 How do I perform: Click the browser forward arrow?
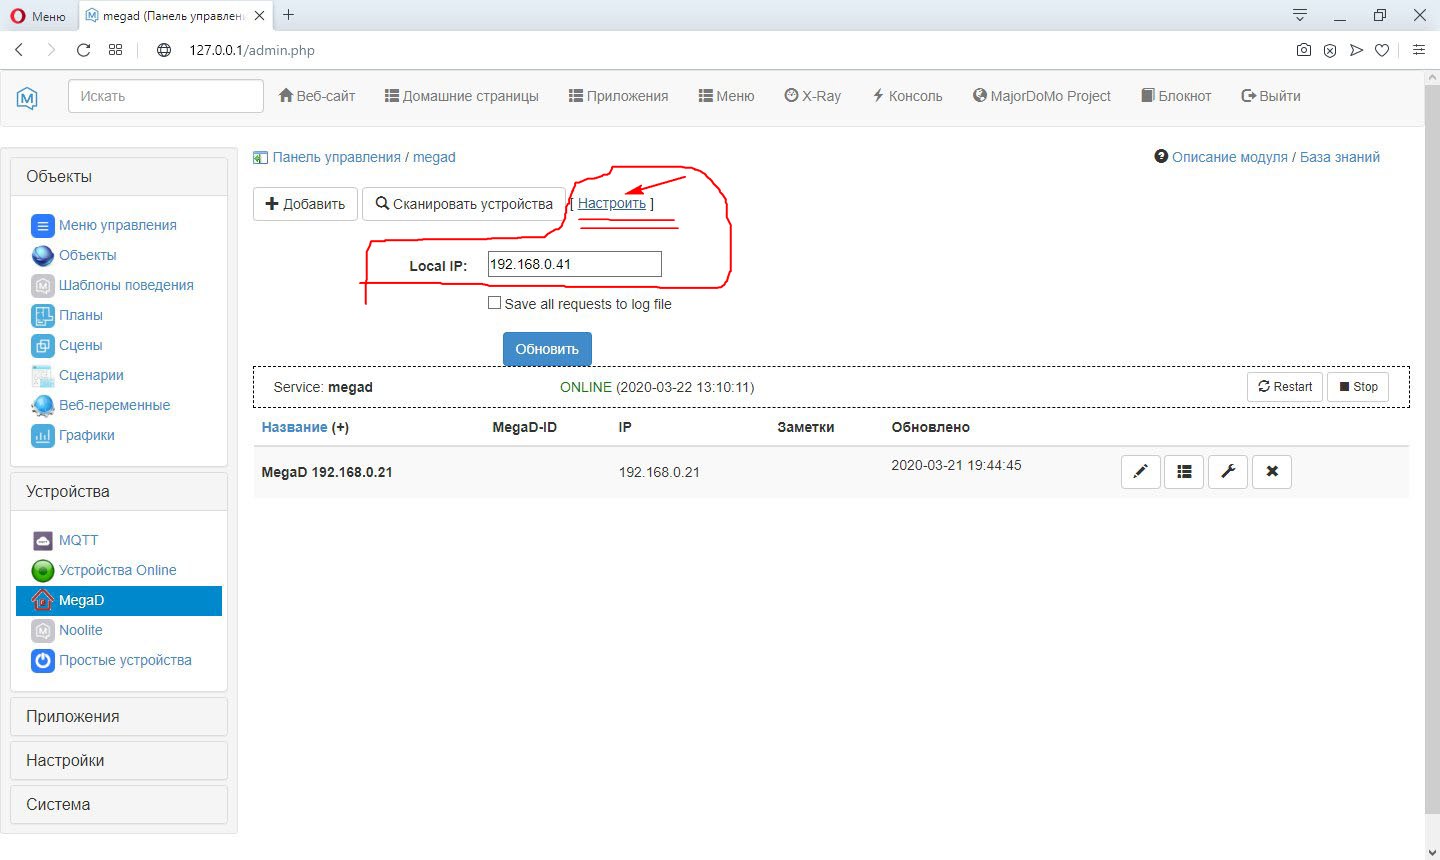click(51, 50)
